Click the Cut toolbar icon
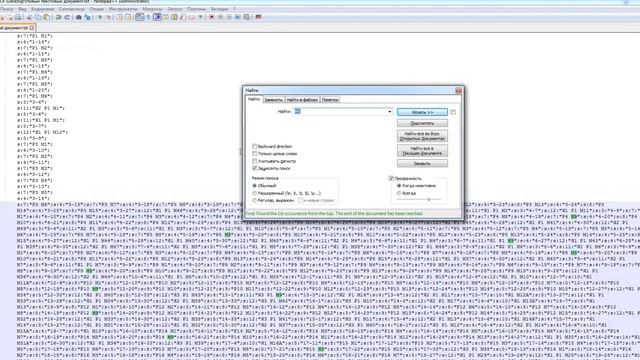 tap(29, 17)
